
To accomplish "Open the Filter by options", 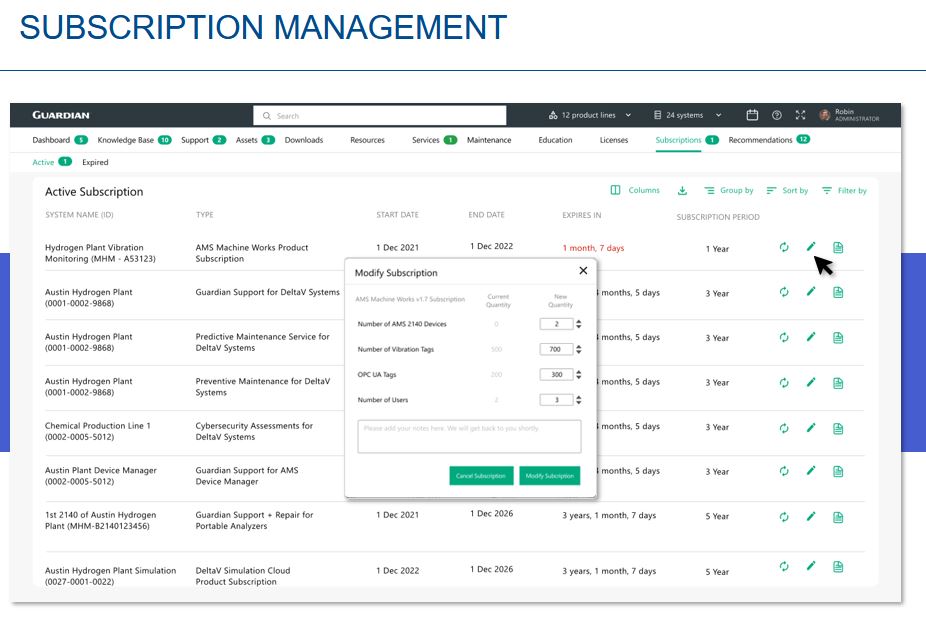I will coord(844,190).
